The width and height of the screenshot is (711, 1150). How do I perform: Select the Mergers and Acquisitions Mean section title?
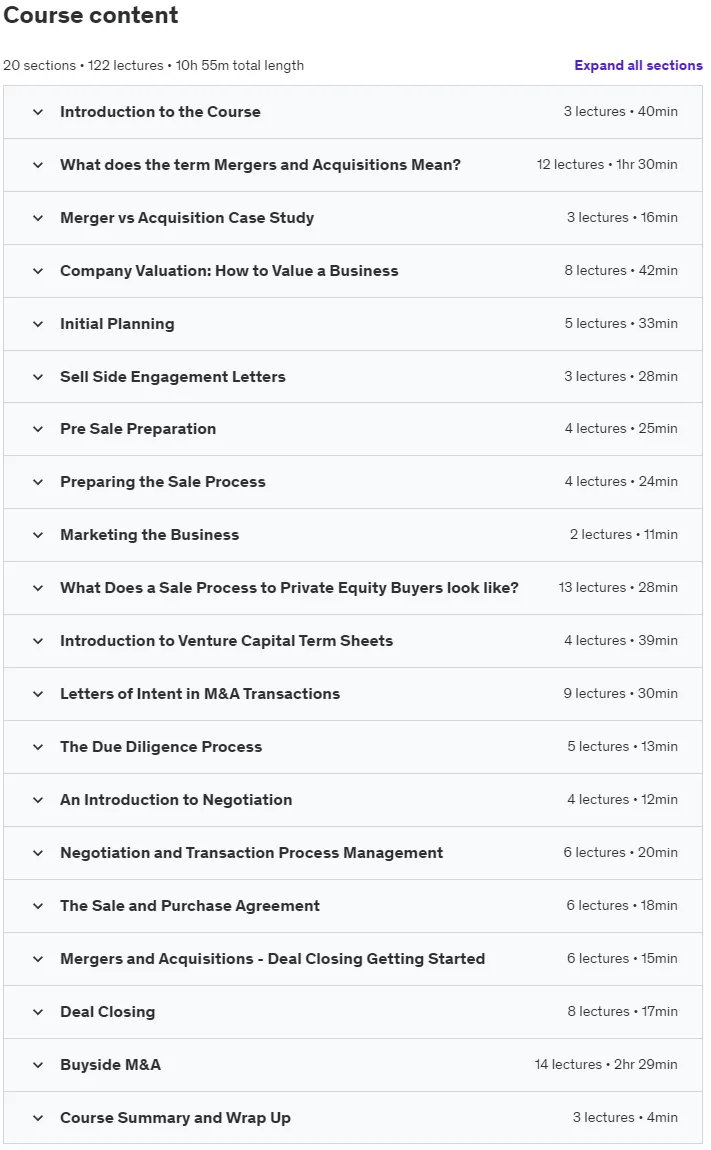[x=260, y=165]
